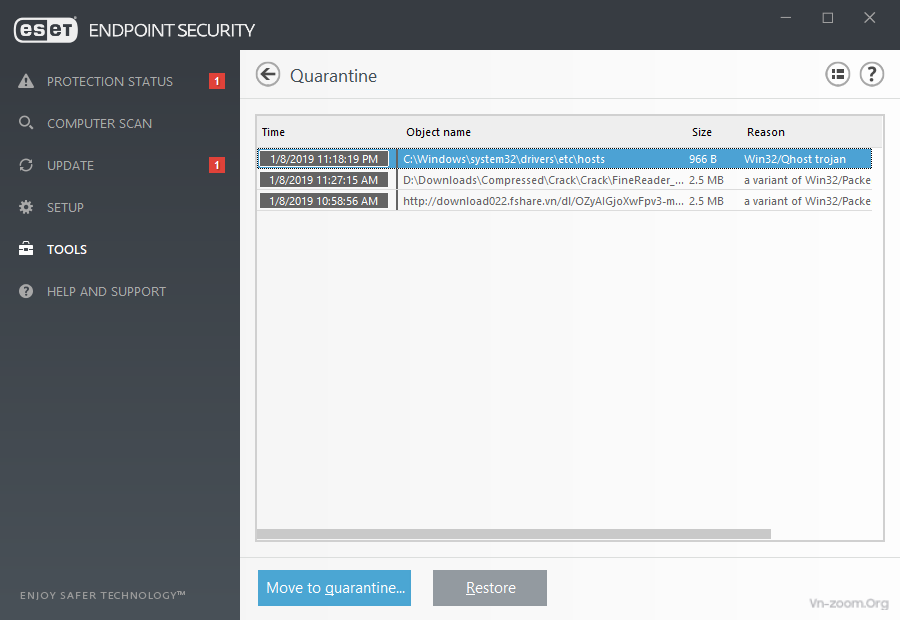This screenshot has width=900, height=620.
Task: Click the Update refresh icon
Action: coord(26,166)
